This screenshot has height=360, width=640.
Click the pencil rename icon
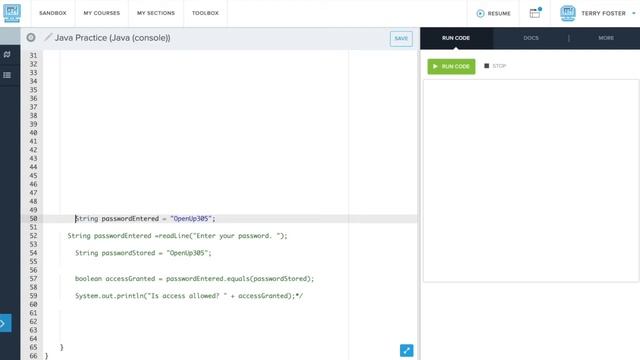click(x=48, y=37)
